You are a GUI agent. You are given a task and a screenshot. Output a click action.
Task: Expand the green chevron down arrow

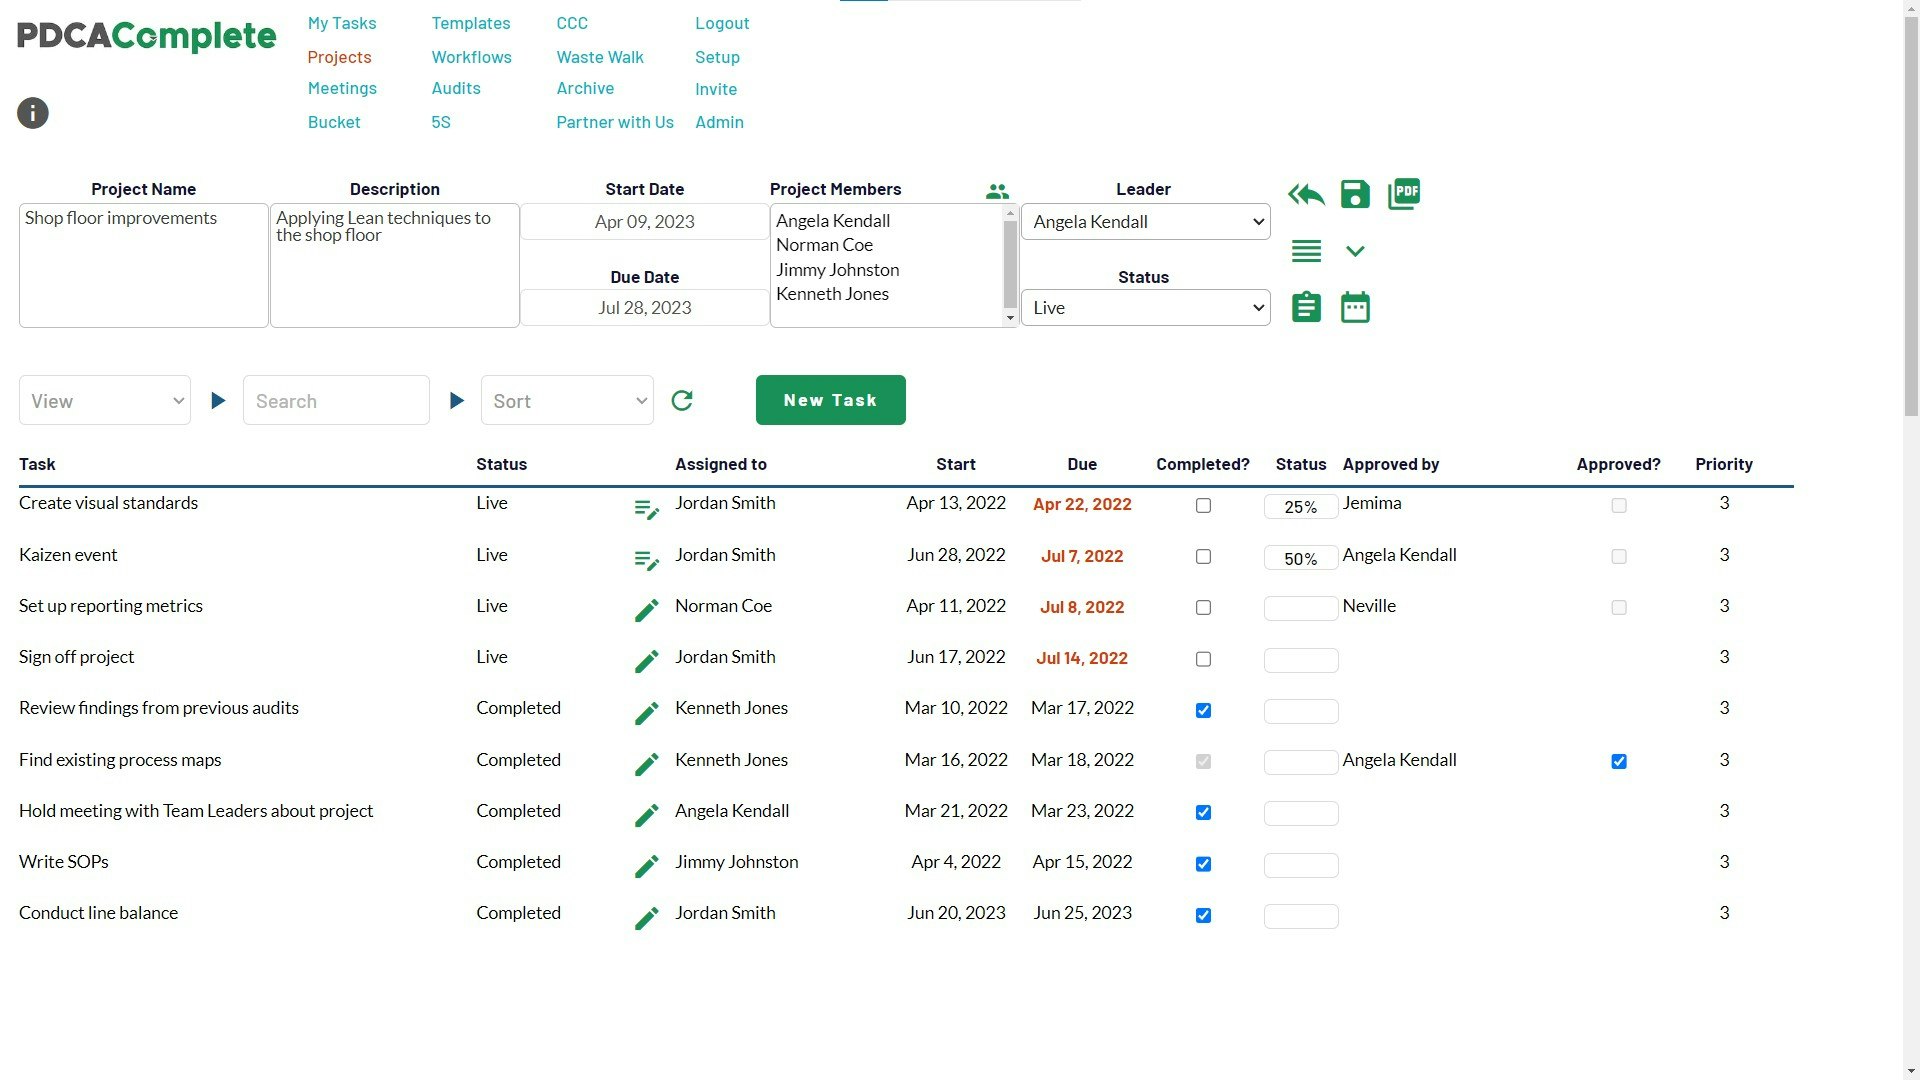tap(1355, 251)
